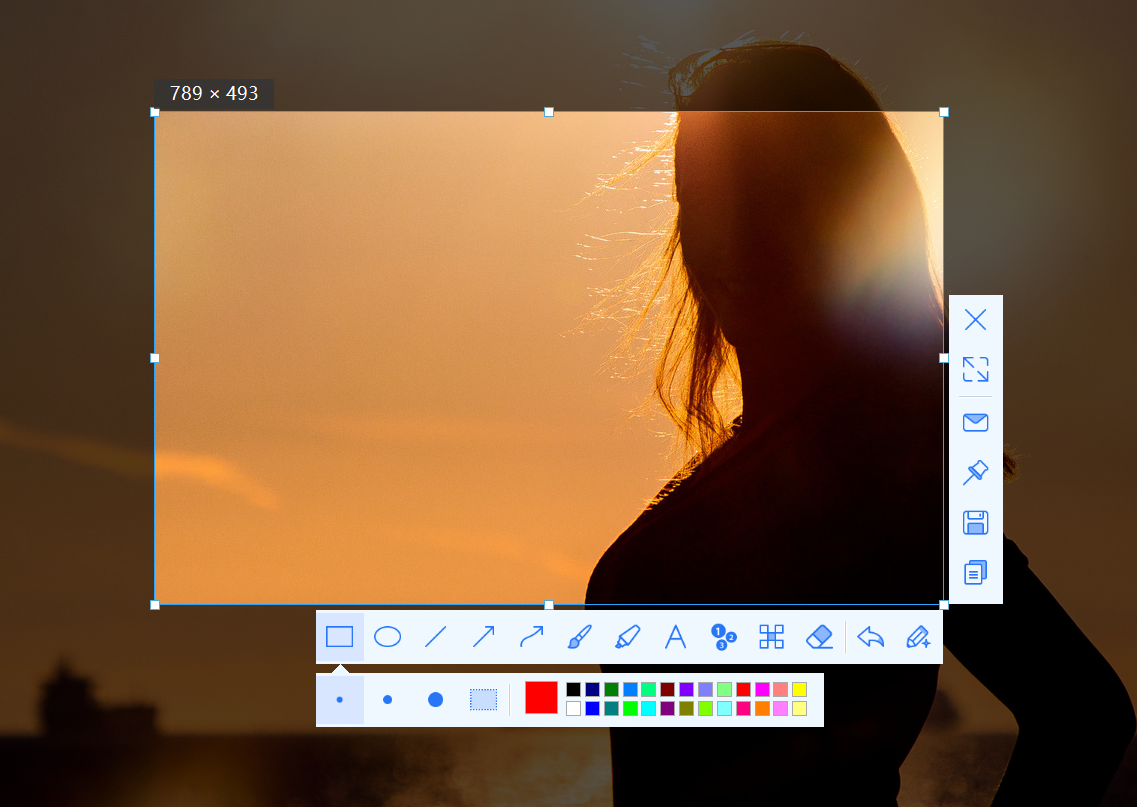Choose the numbered step counter tool
Image resolution: width=1137 pixels, height=807 pixels.
[x=723, y=637]
